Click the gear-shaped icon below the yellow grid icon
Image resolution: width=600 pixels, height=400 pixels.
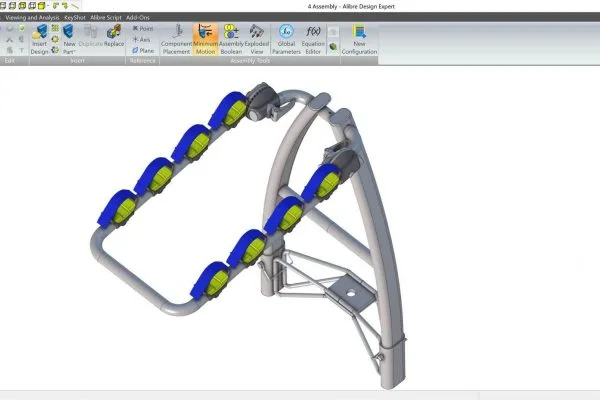click(x=55, y=39)
